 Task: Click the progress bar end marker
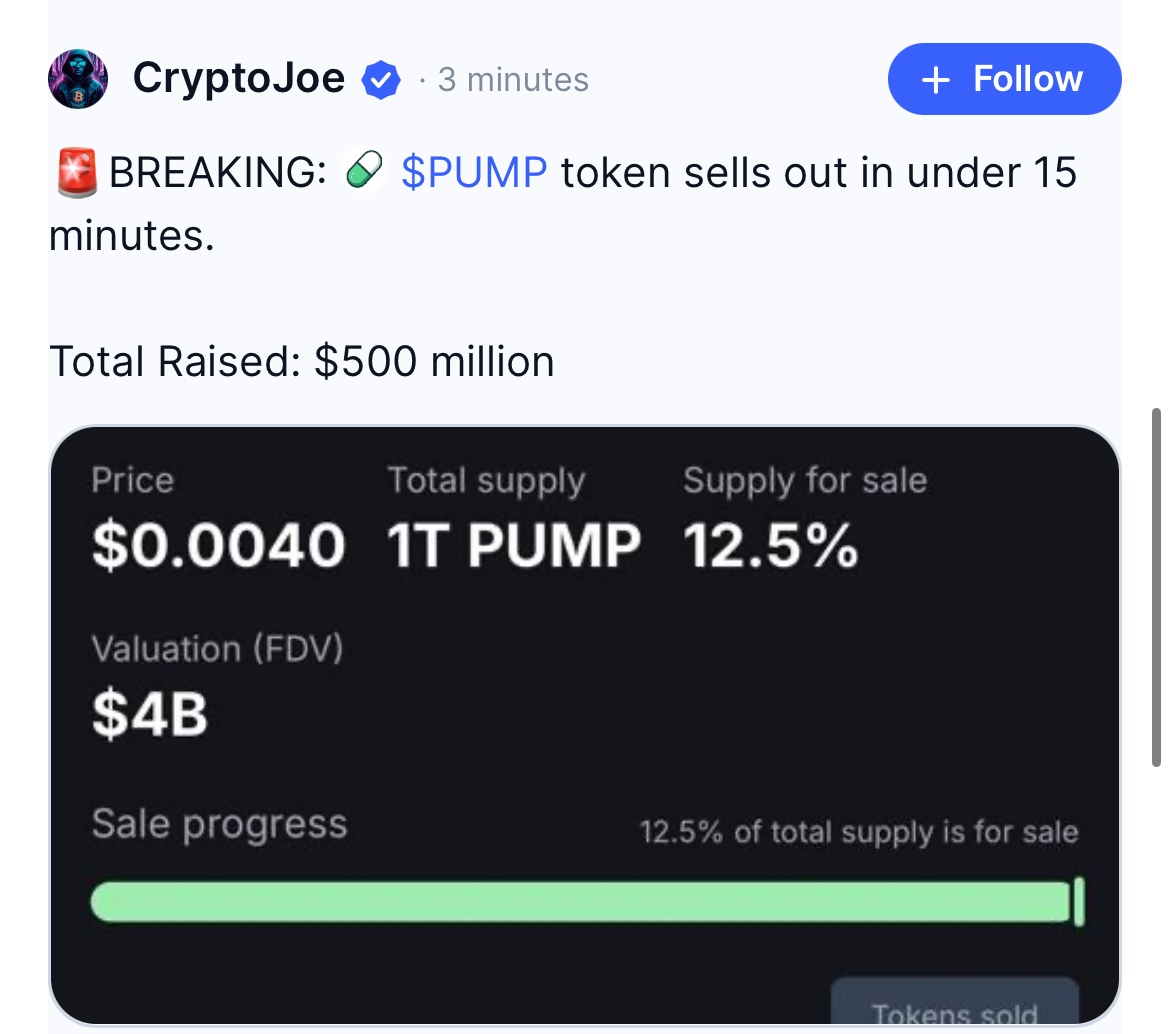(1078, 902)
